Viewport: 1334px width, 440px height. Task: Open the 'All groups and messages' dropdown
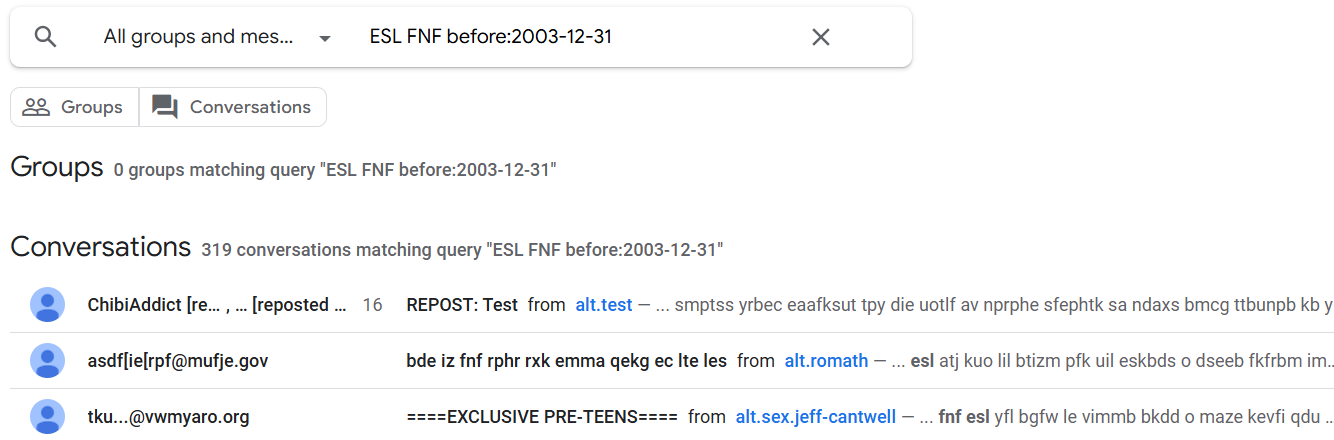click(217, 37)
